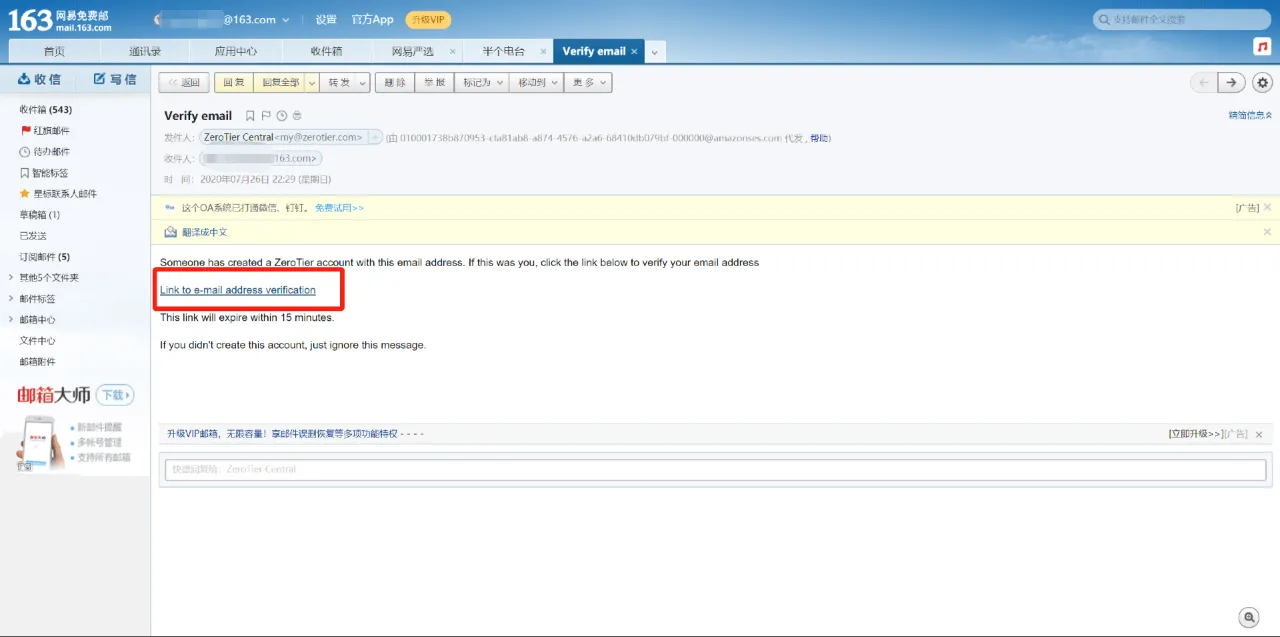1280x637 pixels.
Task: Open the gear settings icon above the email
Action: 1262,83
